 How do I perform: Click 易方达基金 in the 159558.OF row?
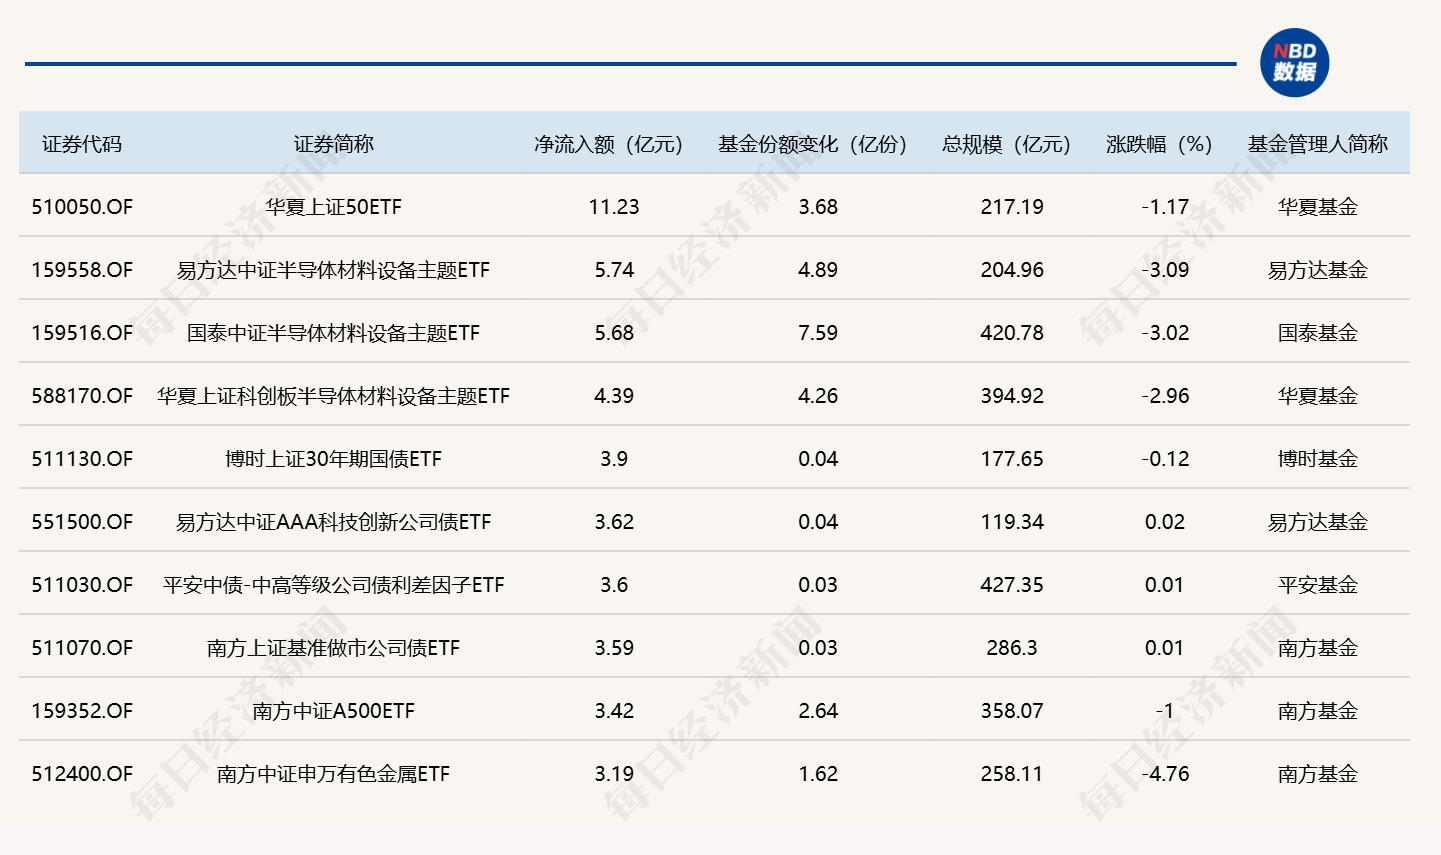(1318, 270)
